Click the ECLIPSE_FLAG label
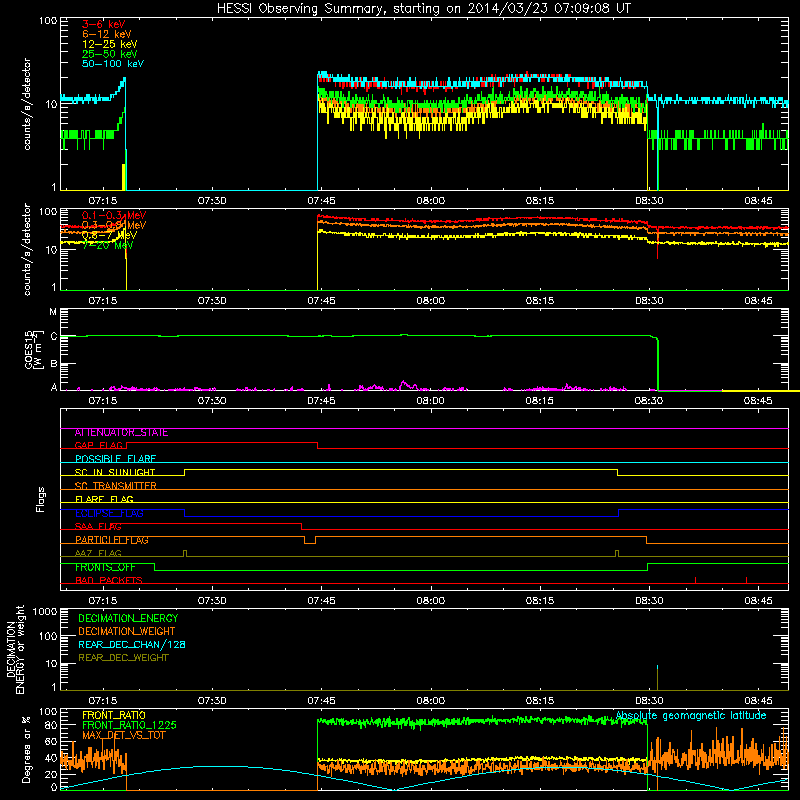800x800 pixels. pos(109,513)
